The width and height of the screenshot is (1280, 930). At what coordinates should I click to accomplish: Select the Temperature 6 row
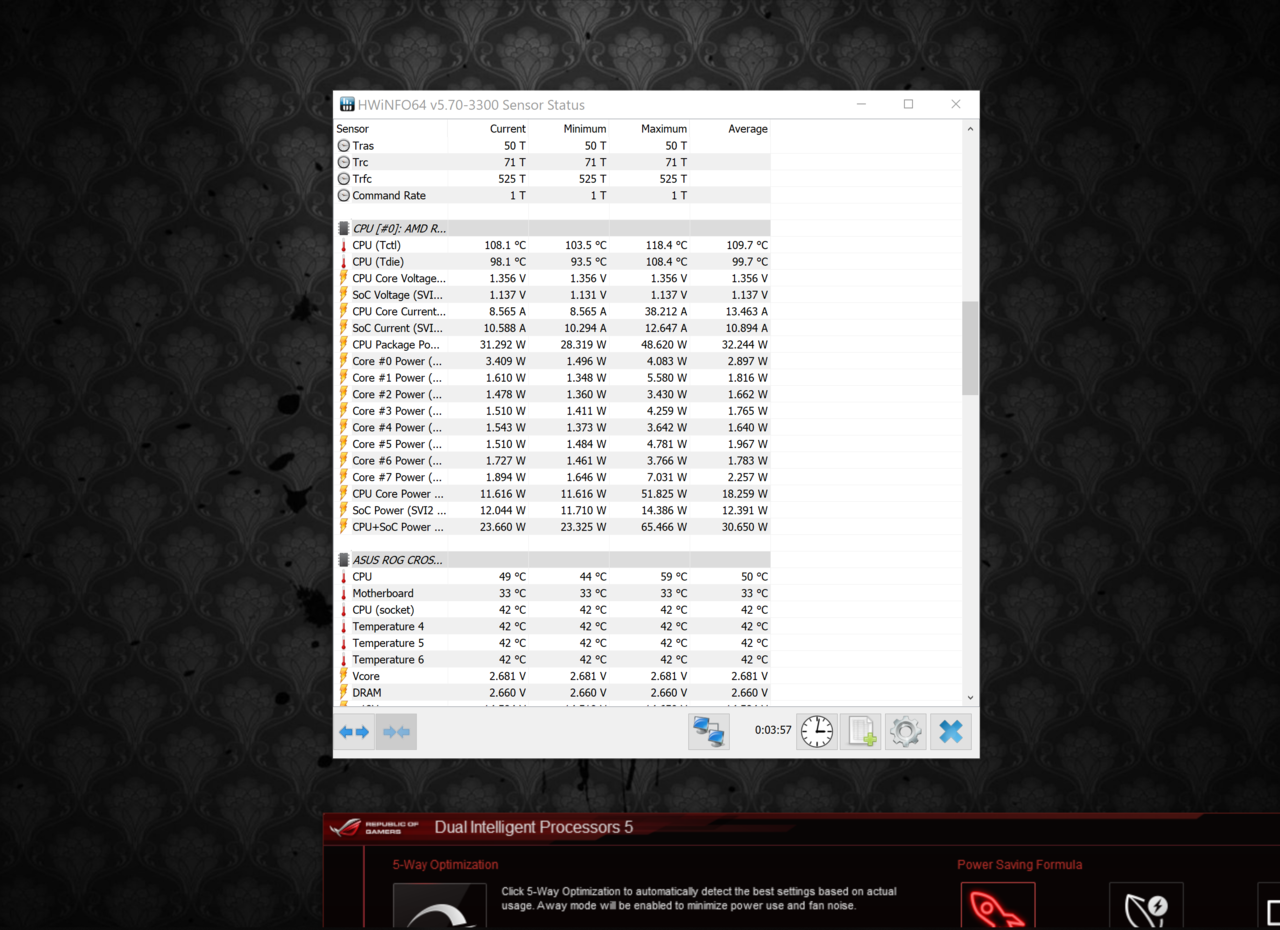[552, 660]
